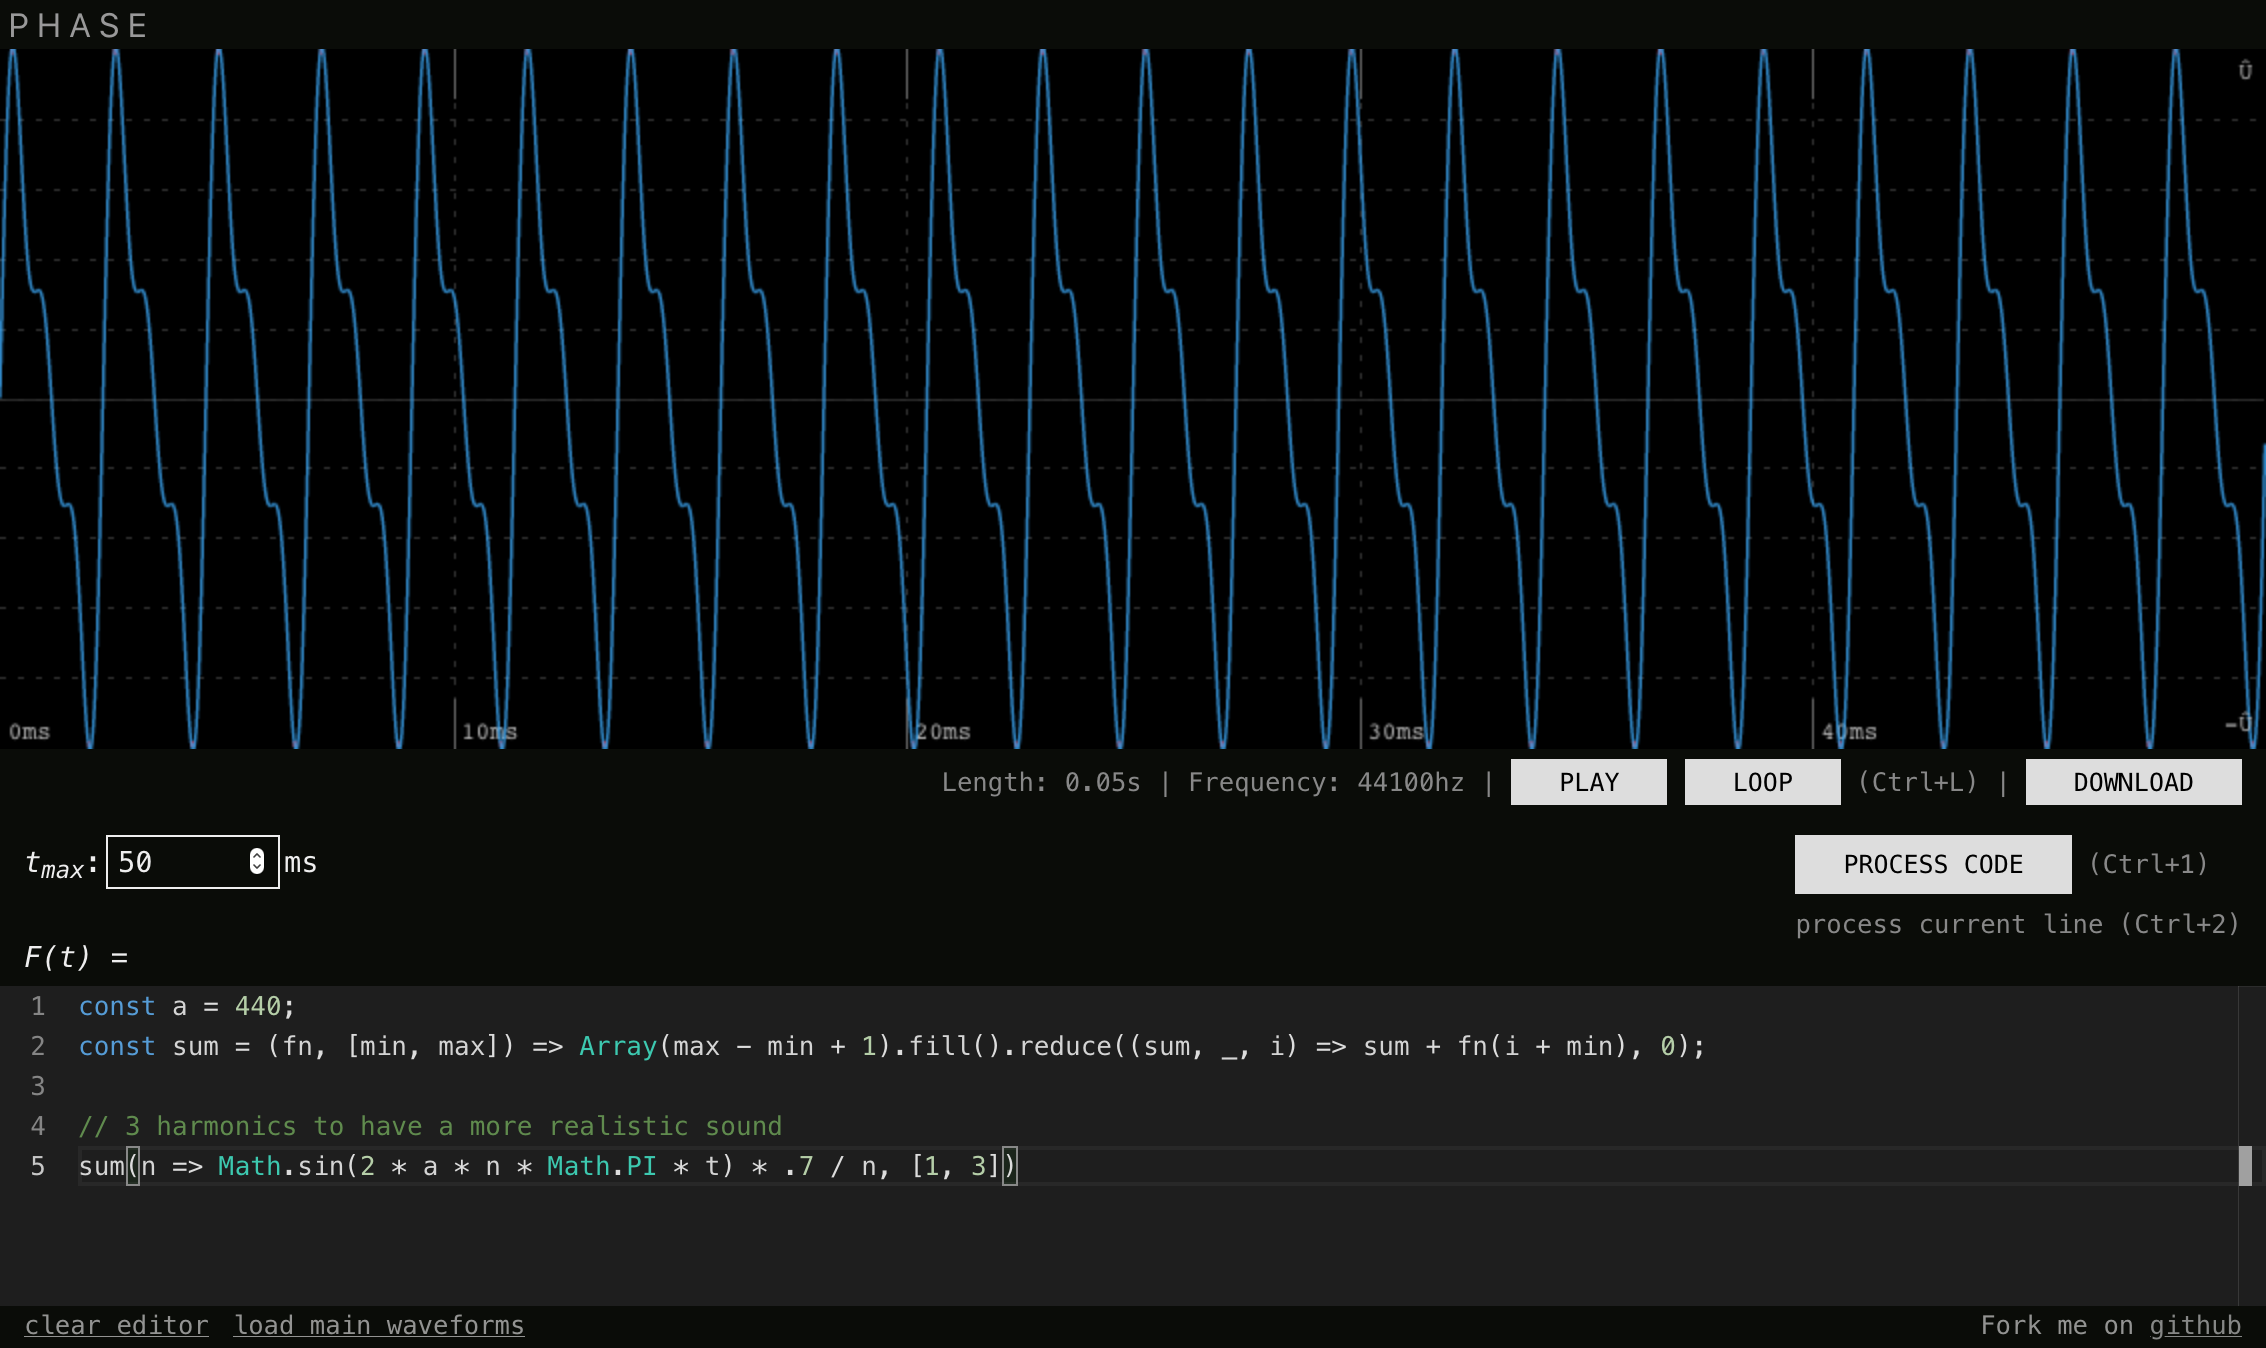Click the editor scrollbar marker at right
This screenshot has height=1348, width=2266.
click(x=2245, y=1166)
